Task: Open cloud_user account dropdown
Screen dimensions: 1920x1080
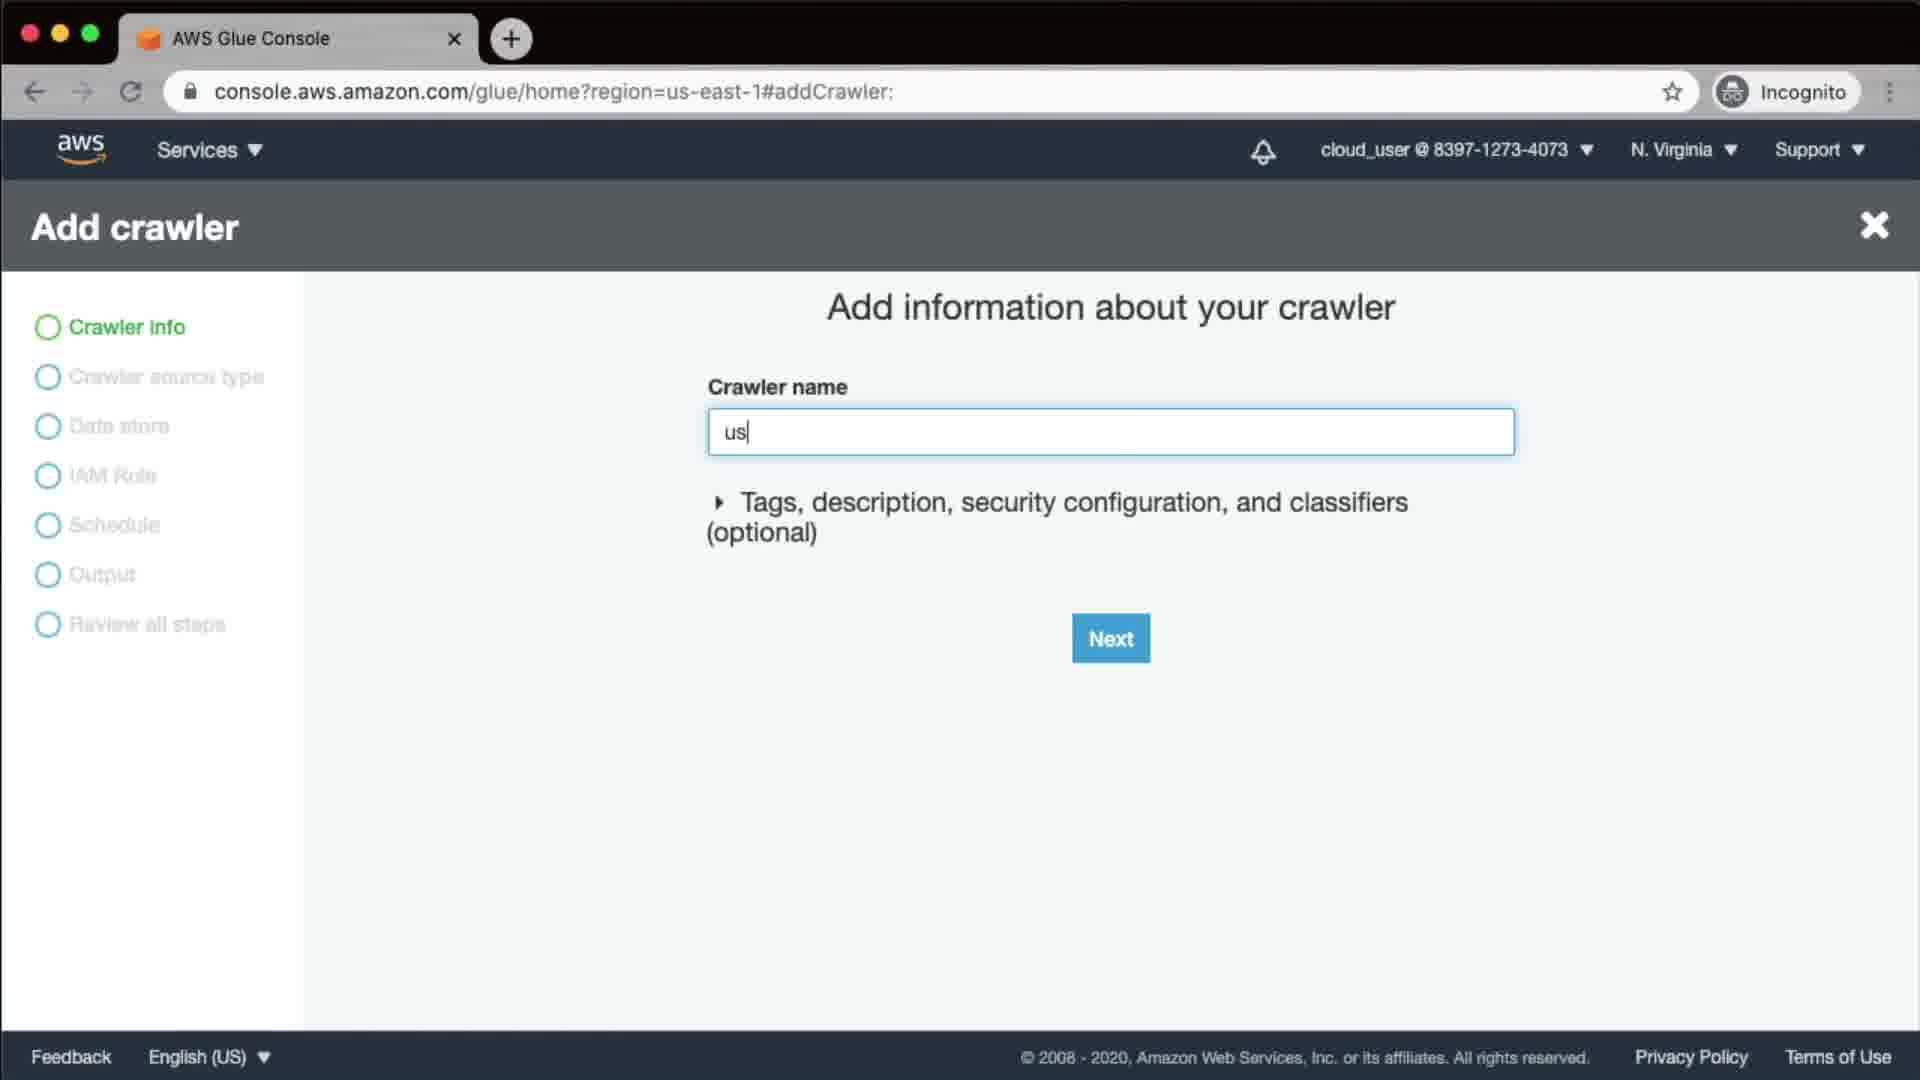Action: coord(1456,150)
